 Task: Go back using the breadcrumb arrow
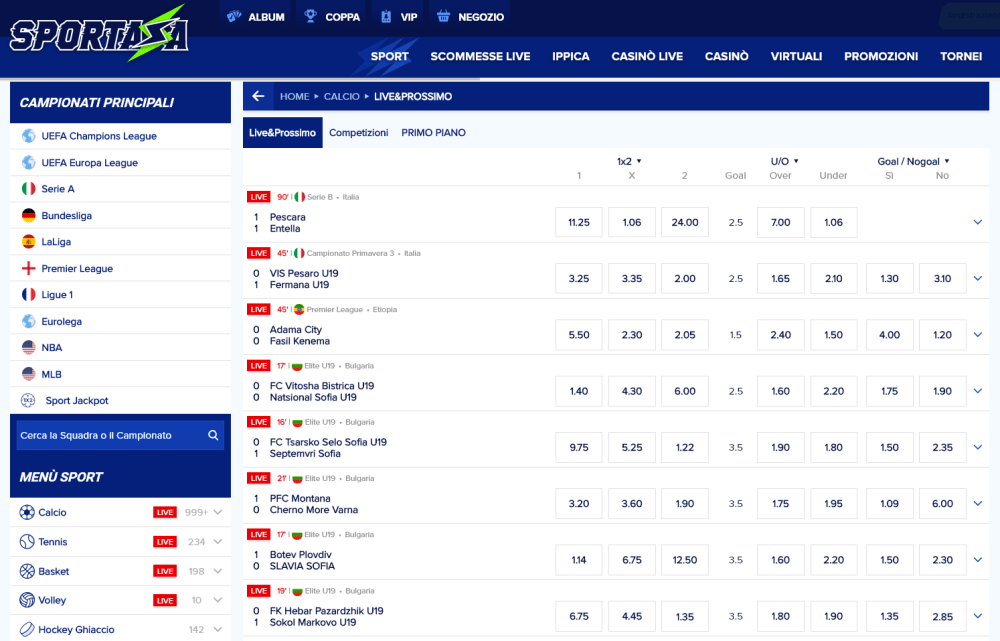point(258,96)
